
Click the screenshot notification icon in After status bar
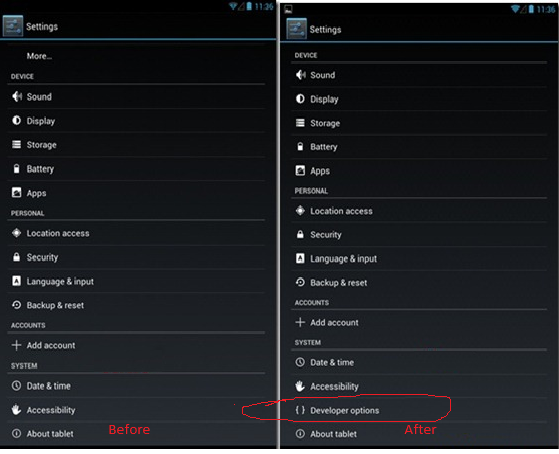pos(288,10)
